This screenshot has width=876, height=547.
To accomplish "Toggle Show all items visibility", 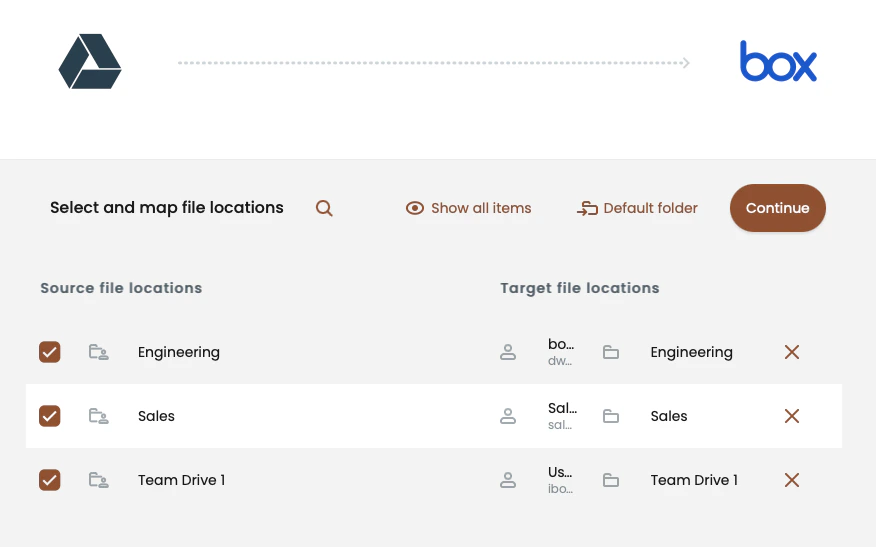I will point(469,208).
